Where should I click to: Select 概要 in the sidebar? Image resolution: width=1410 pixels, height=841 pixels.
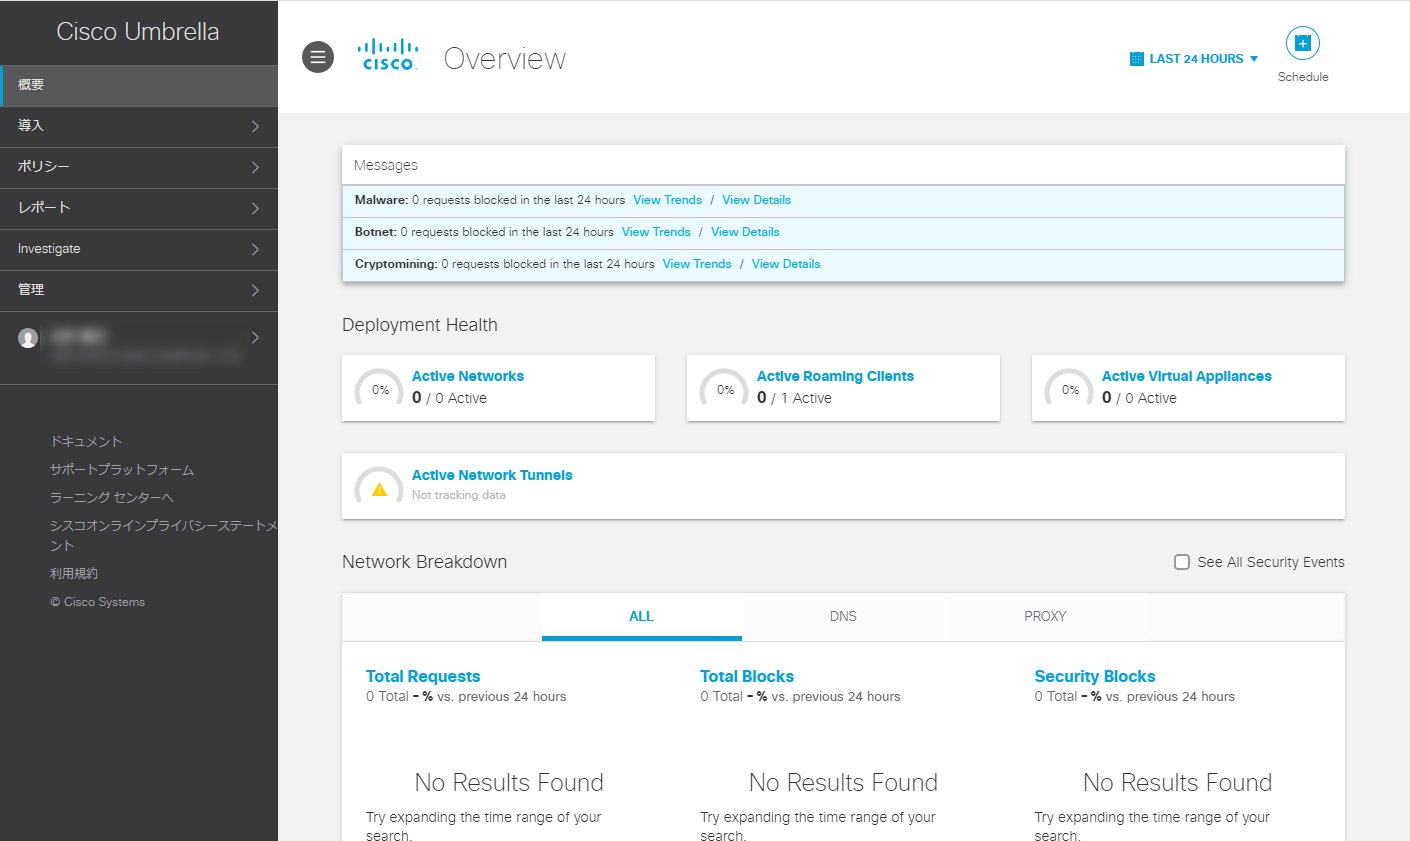tap(138, 85)
